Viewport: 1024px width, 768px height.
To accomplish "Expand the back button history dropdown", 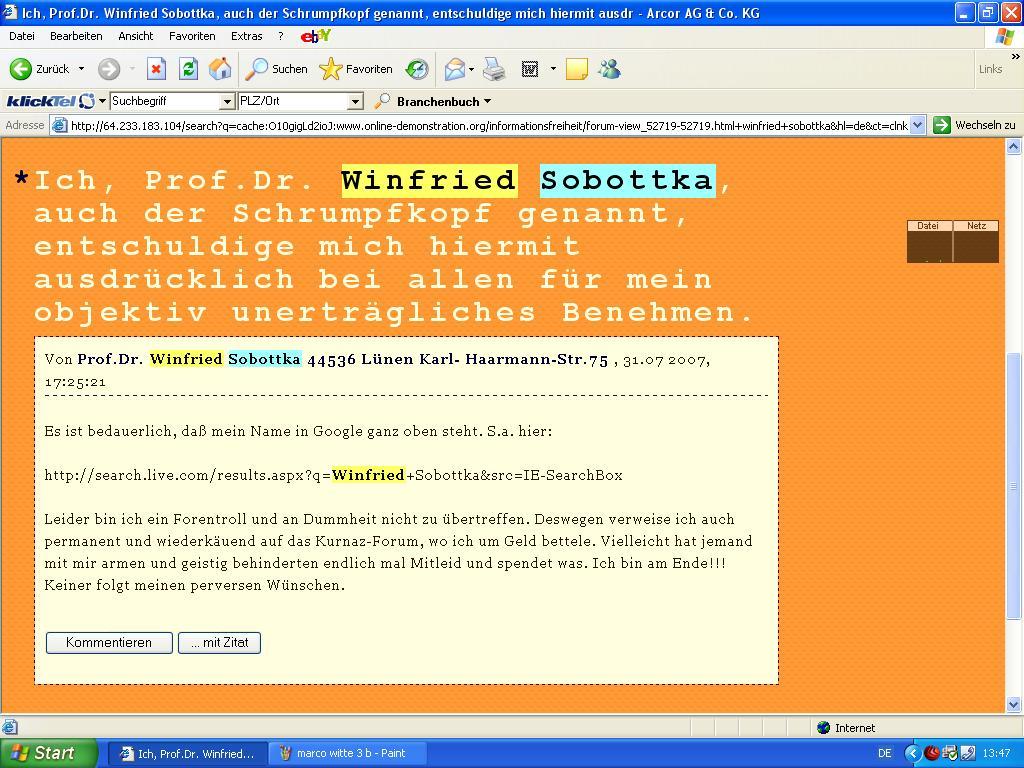I will (82, 69).
